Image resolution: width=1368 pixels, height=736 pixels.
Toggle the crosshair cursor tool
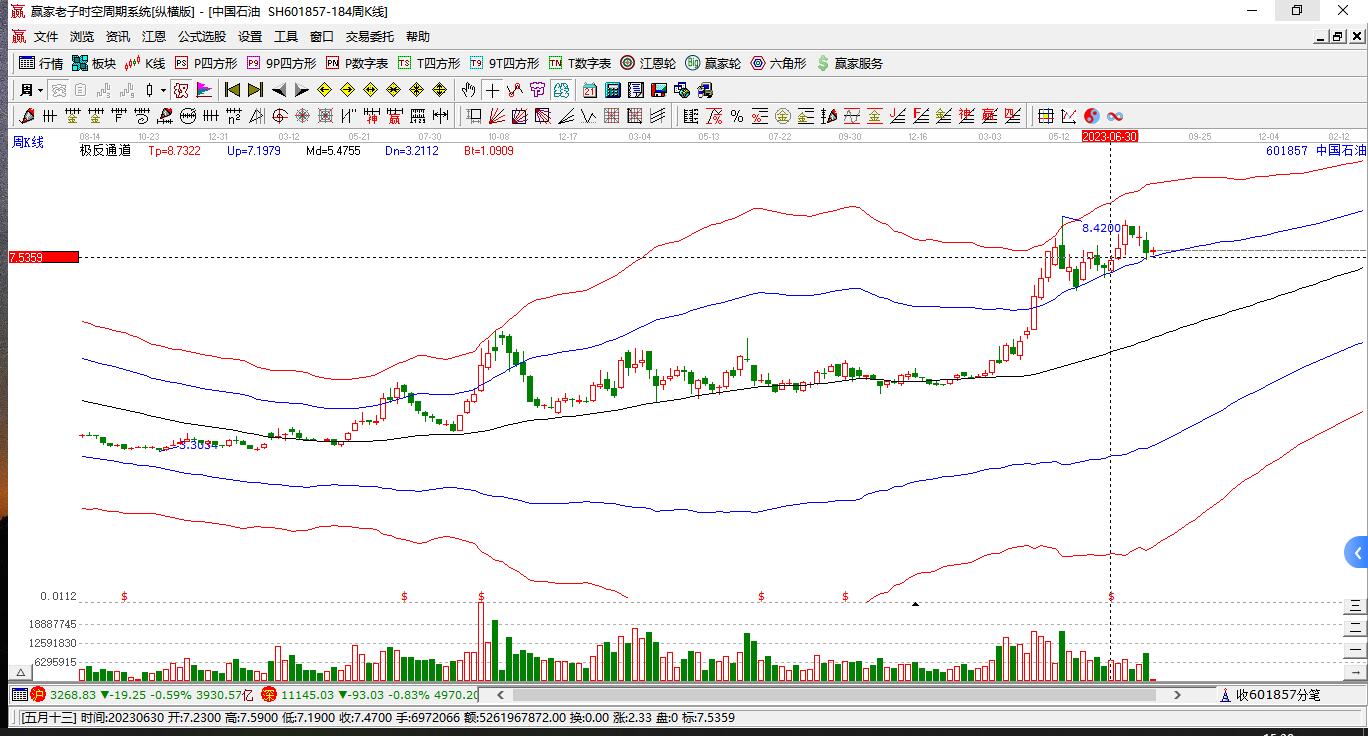(492, 90)
